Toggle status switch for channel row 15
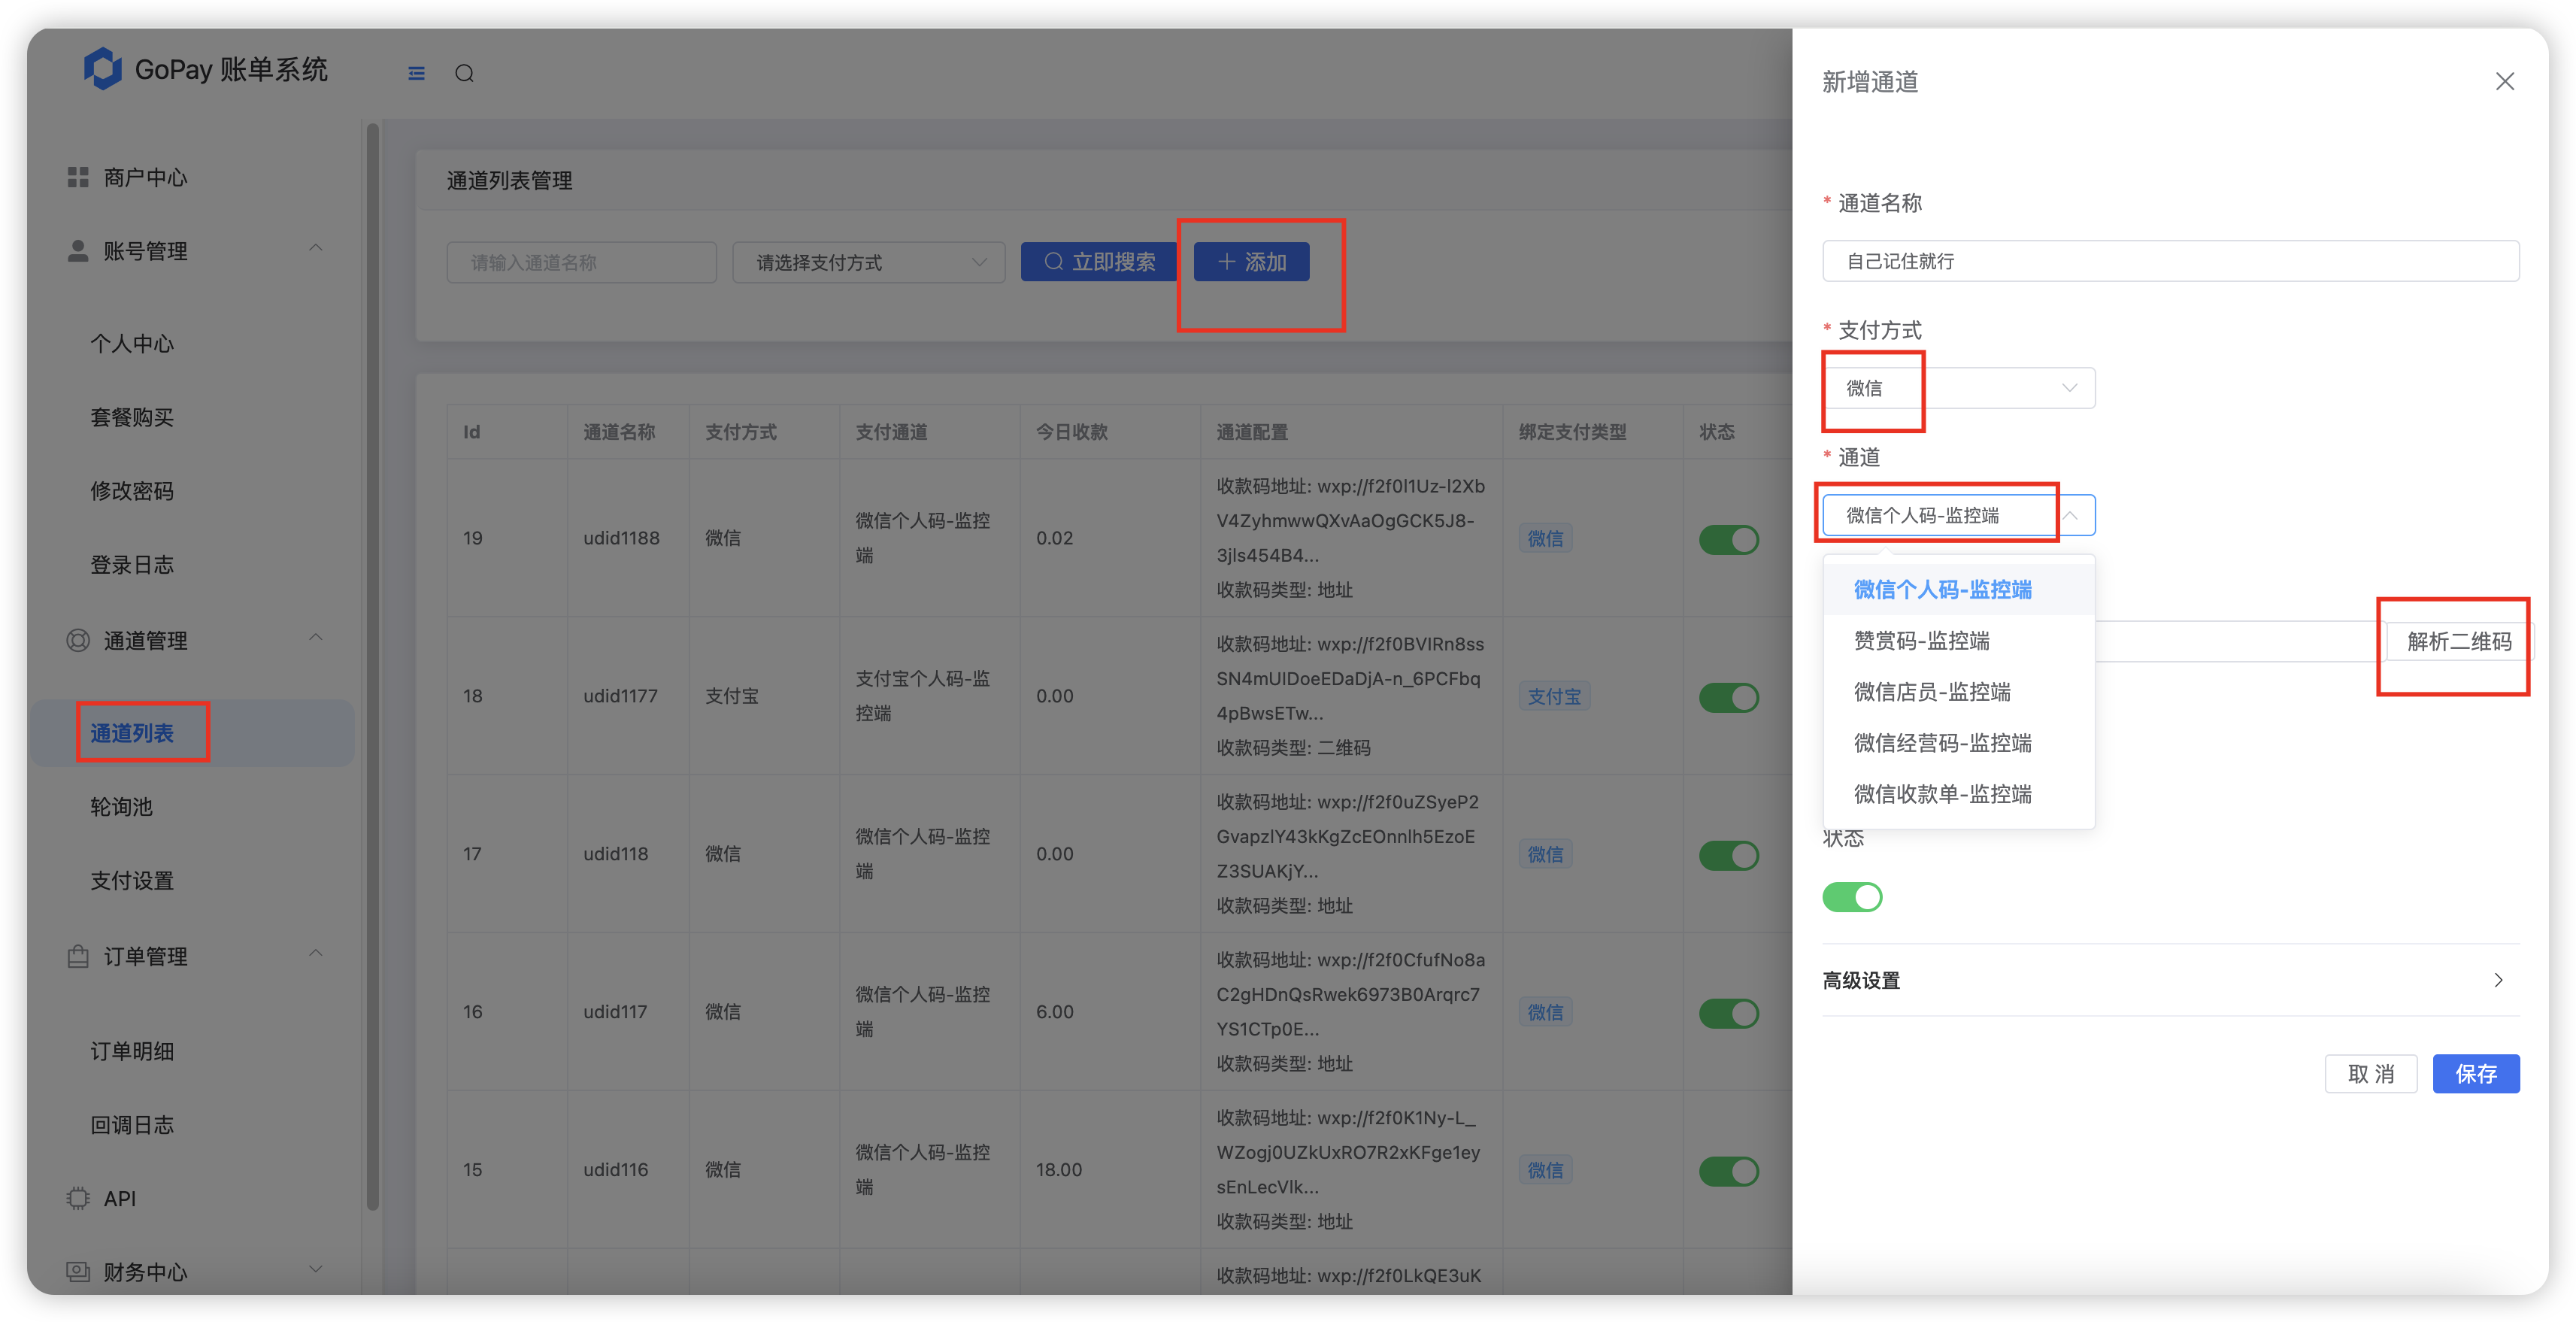 coord(1728,1171)
